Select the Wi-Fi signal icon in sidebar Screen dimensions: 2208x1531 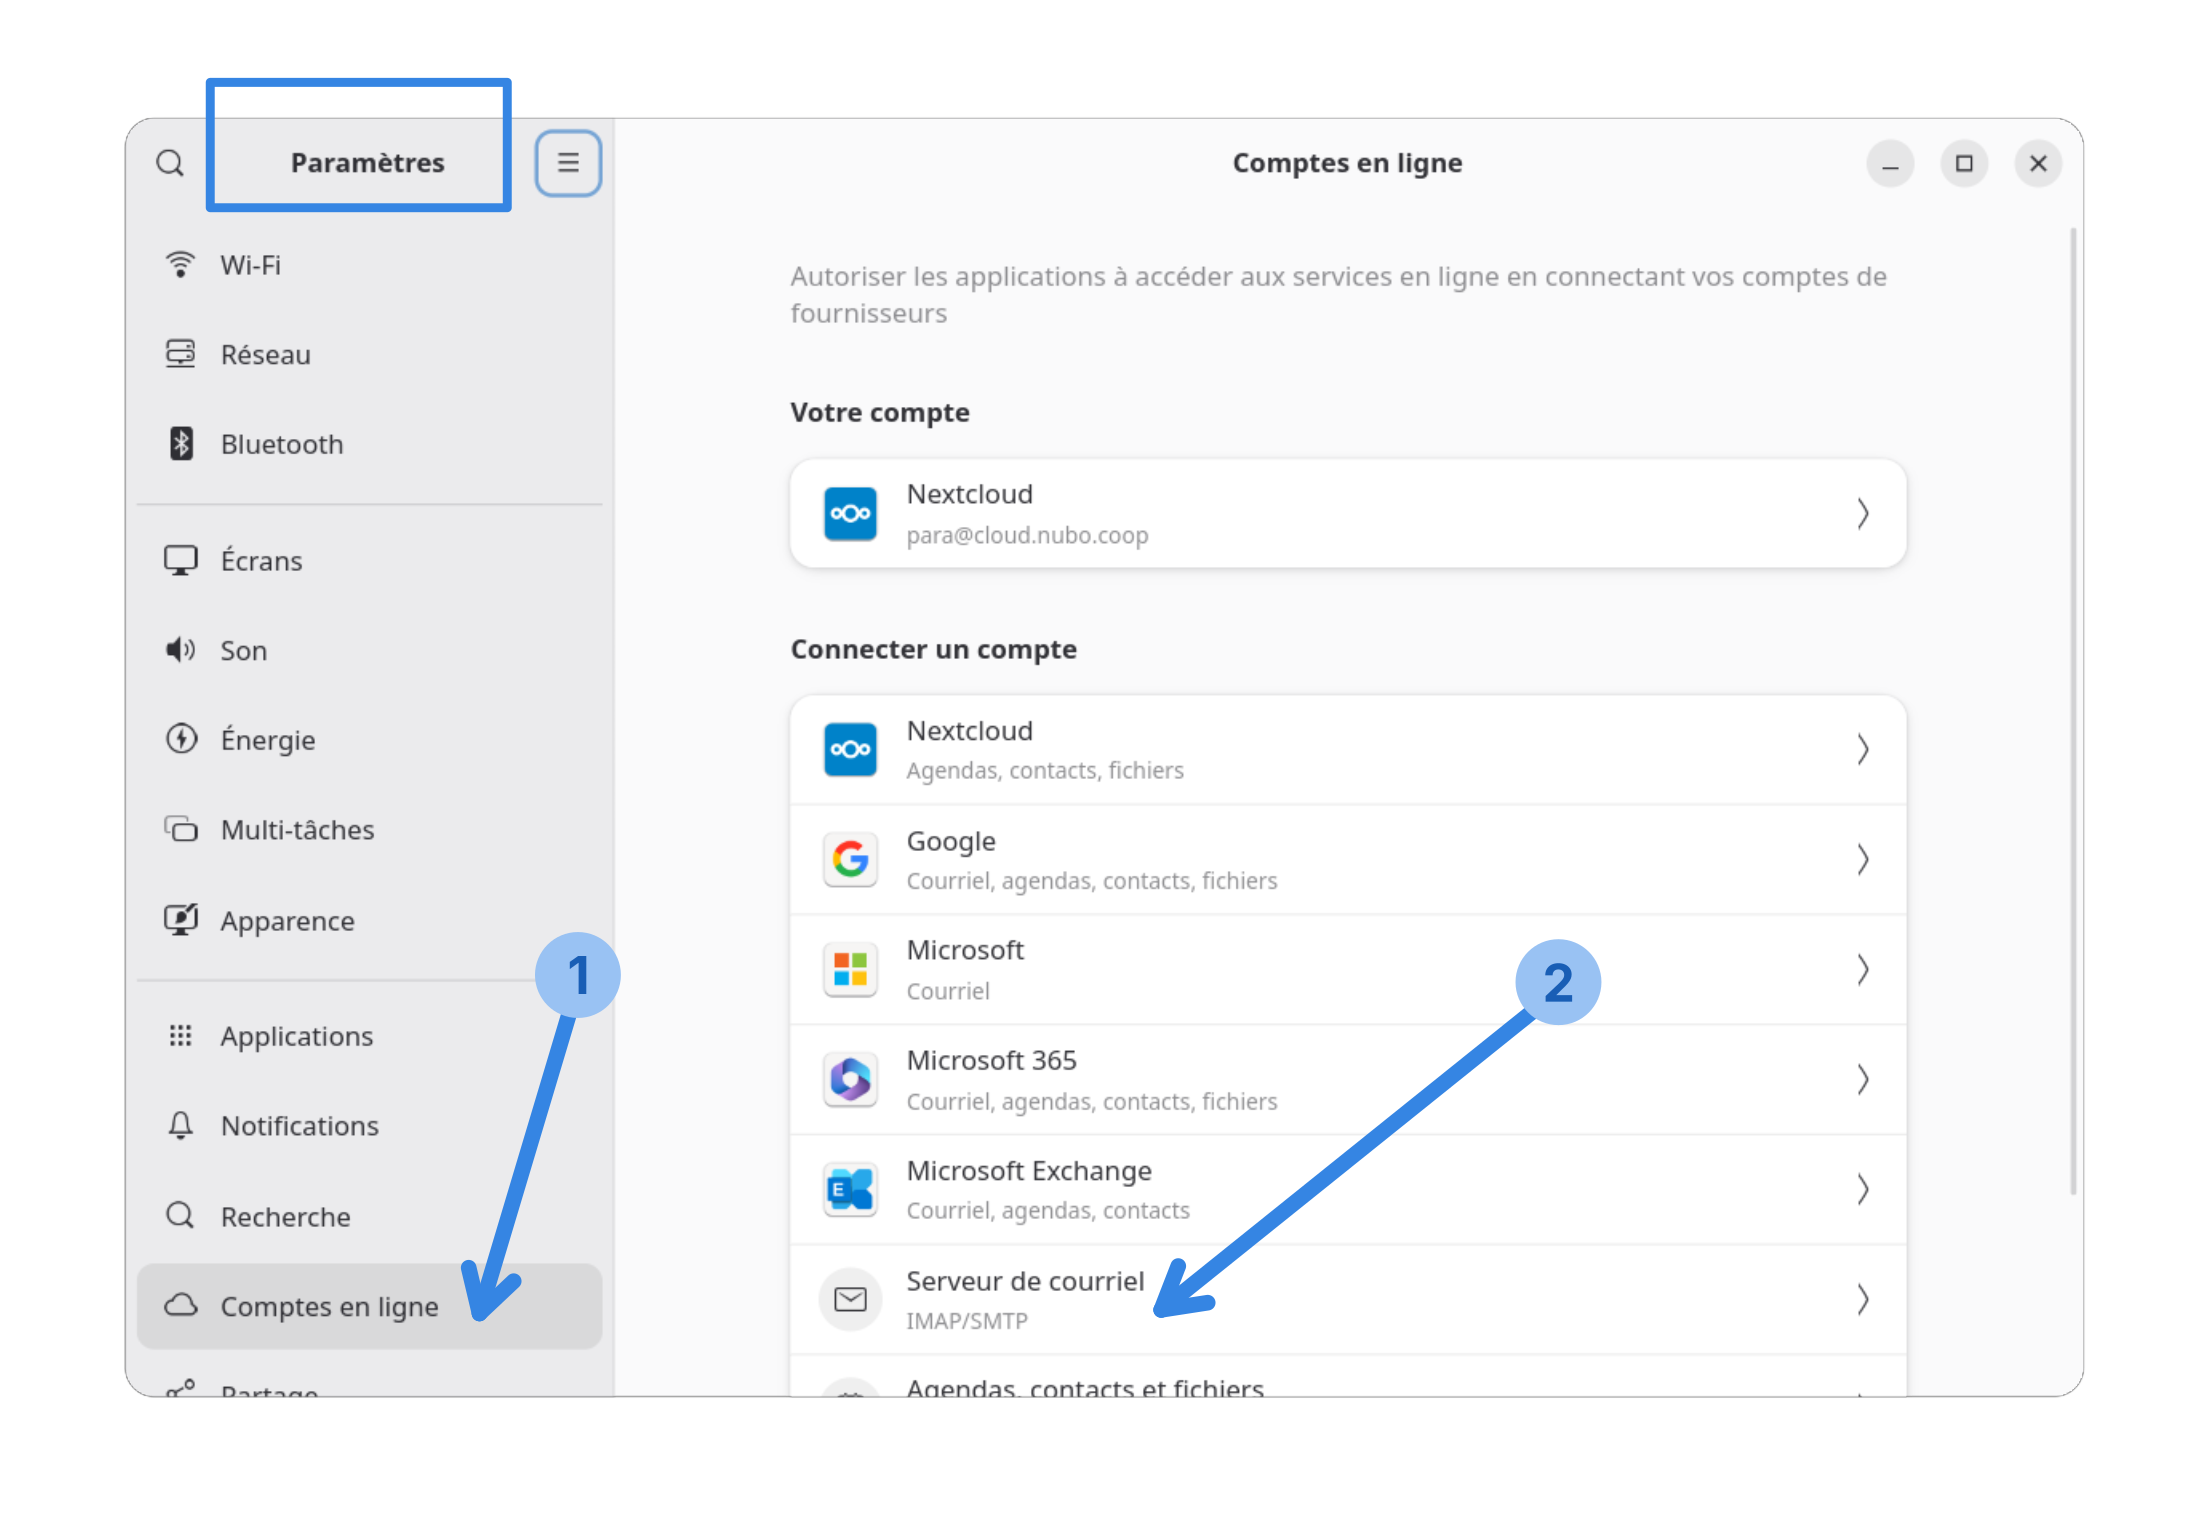pyautogui.click(x=180, y=264)
